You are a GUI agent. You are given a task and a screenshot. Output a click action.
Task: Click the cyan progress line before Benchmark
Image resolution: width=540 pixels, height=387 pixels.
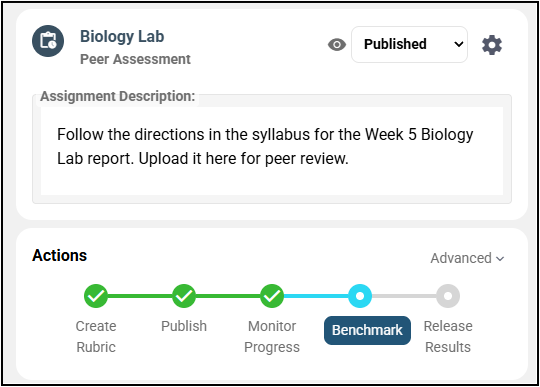316,296
